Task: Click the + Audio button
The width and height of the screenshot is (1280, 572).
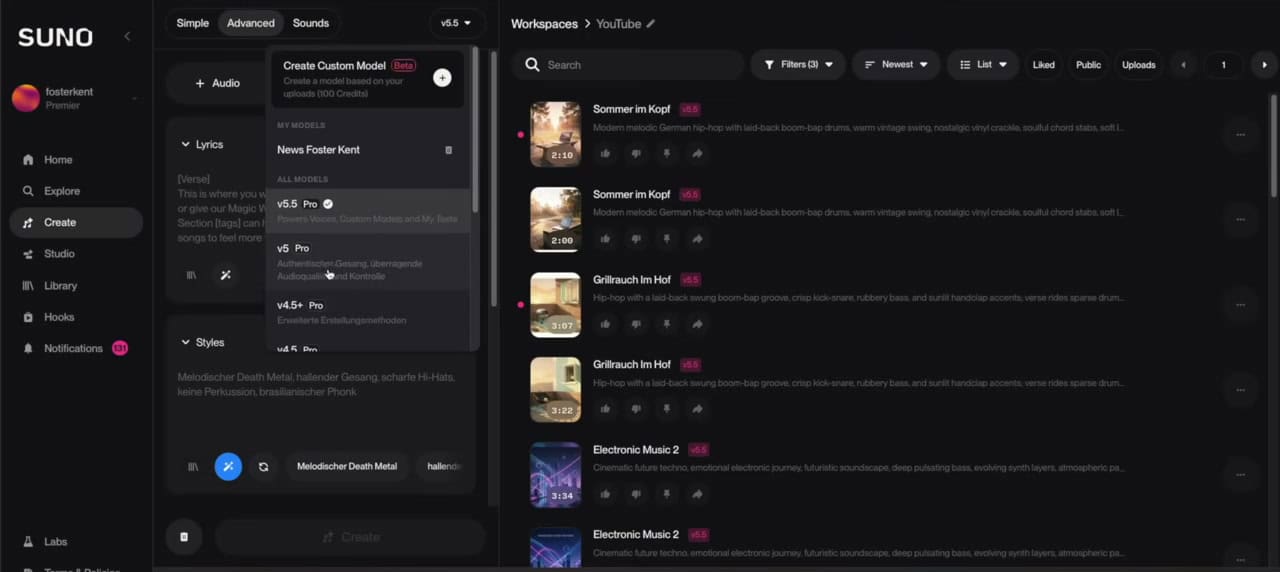Action: (x=217, y=83)
